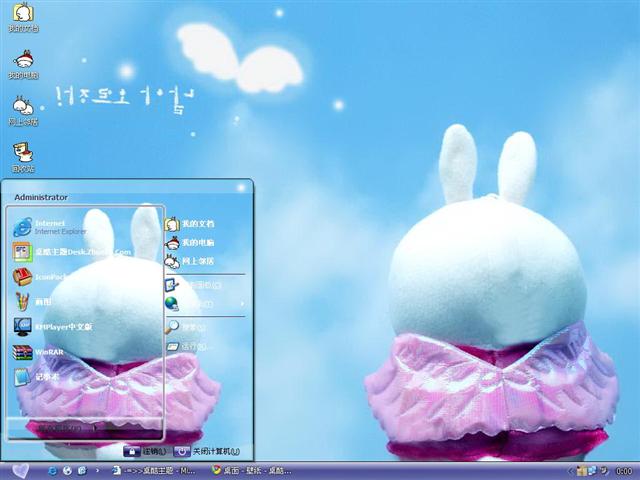Image resolution: width=640 pixels, height=480 pixels.
Task: Open the Recycle Bin (回收站) desktop icon
Action: click(23, 152)
